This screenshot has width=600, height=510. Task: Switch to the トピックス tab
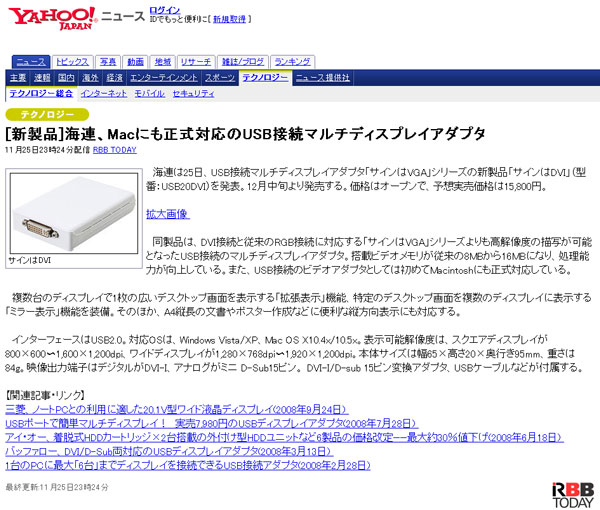72,62
